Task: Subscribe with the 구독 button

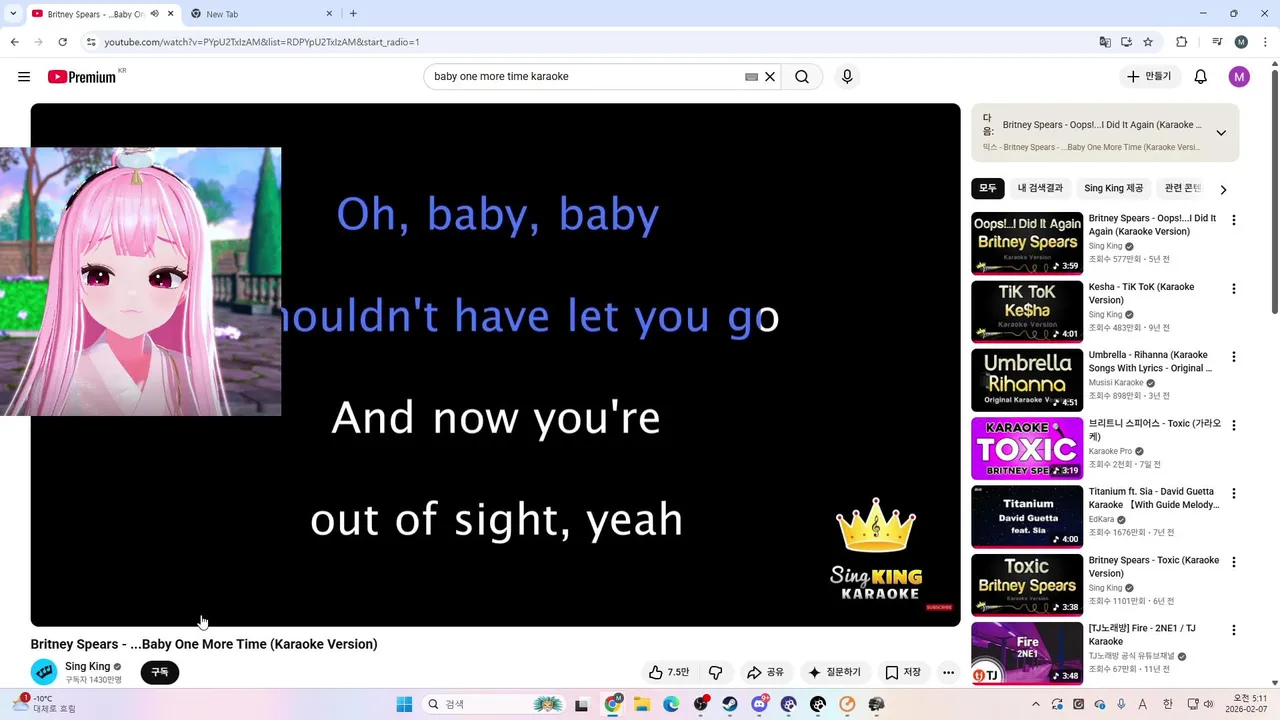Action: point(160,672)
